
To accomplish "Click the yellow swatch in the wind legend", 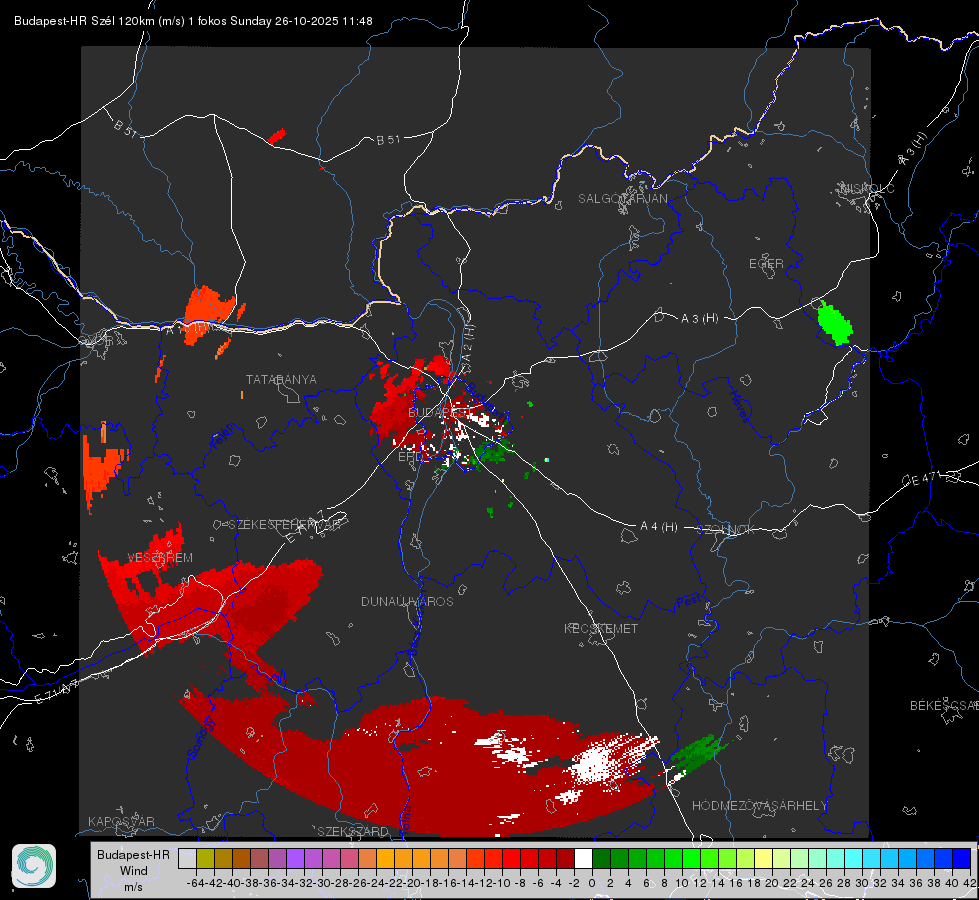I will click(763, 859).
